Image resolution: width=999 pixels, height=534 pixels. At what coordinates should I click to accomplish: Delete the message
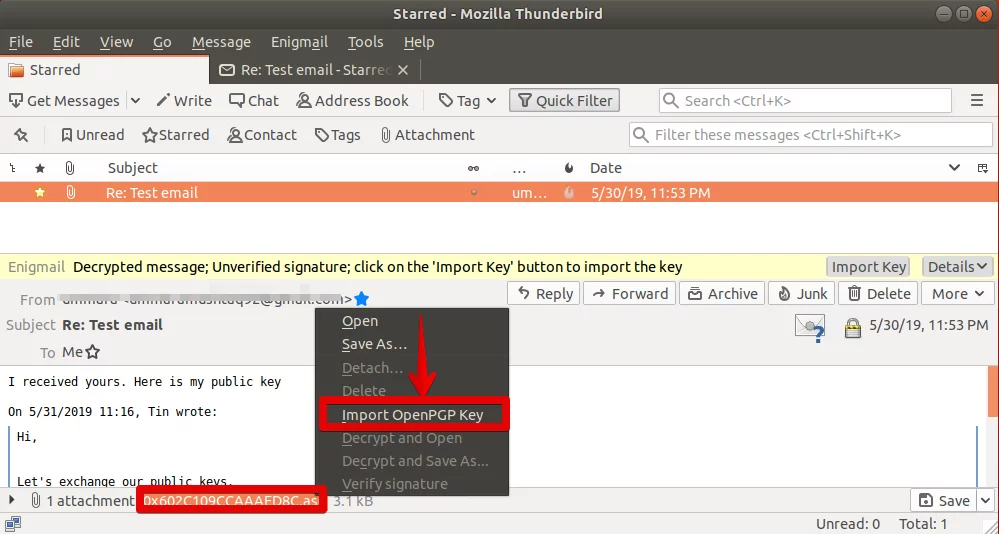[x=879, y=294]
